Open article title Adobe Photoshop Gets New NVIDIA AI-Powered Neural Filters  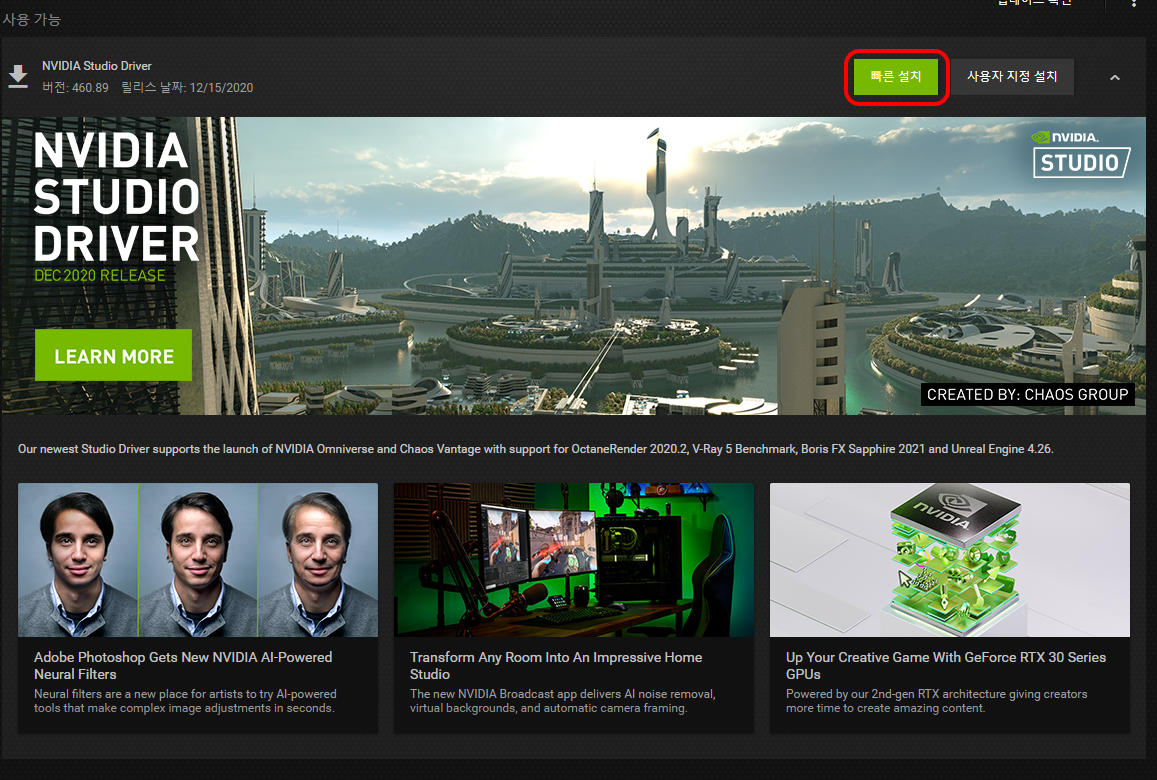pyautogui.click(x=183, y=666)
